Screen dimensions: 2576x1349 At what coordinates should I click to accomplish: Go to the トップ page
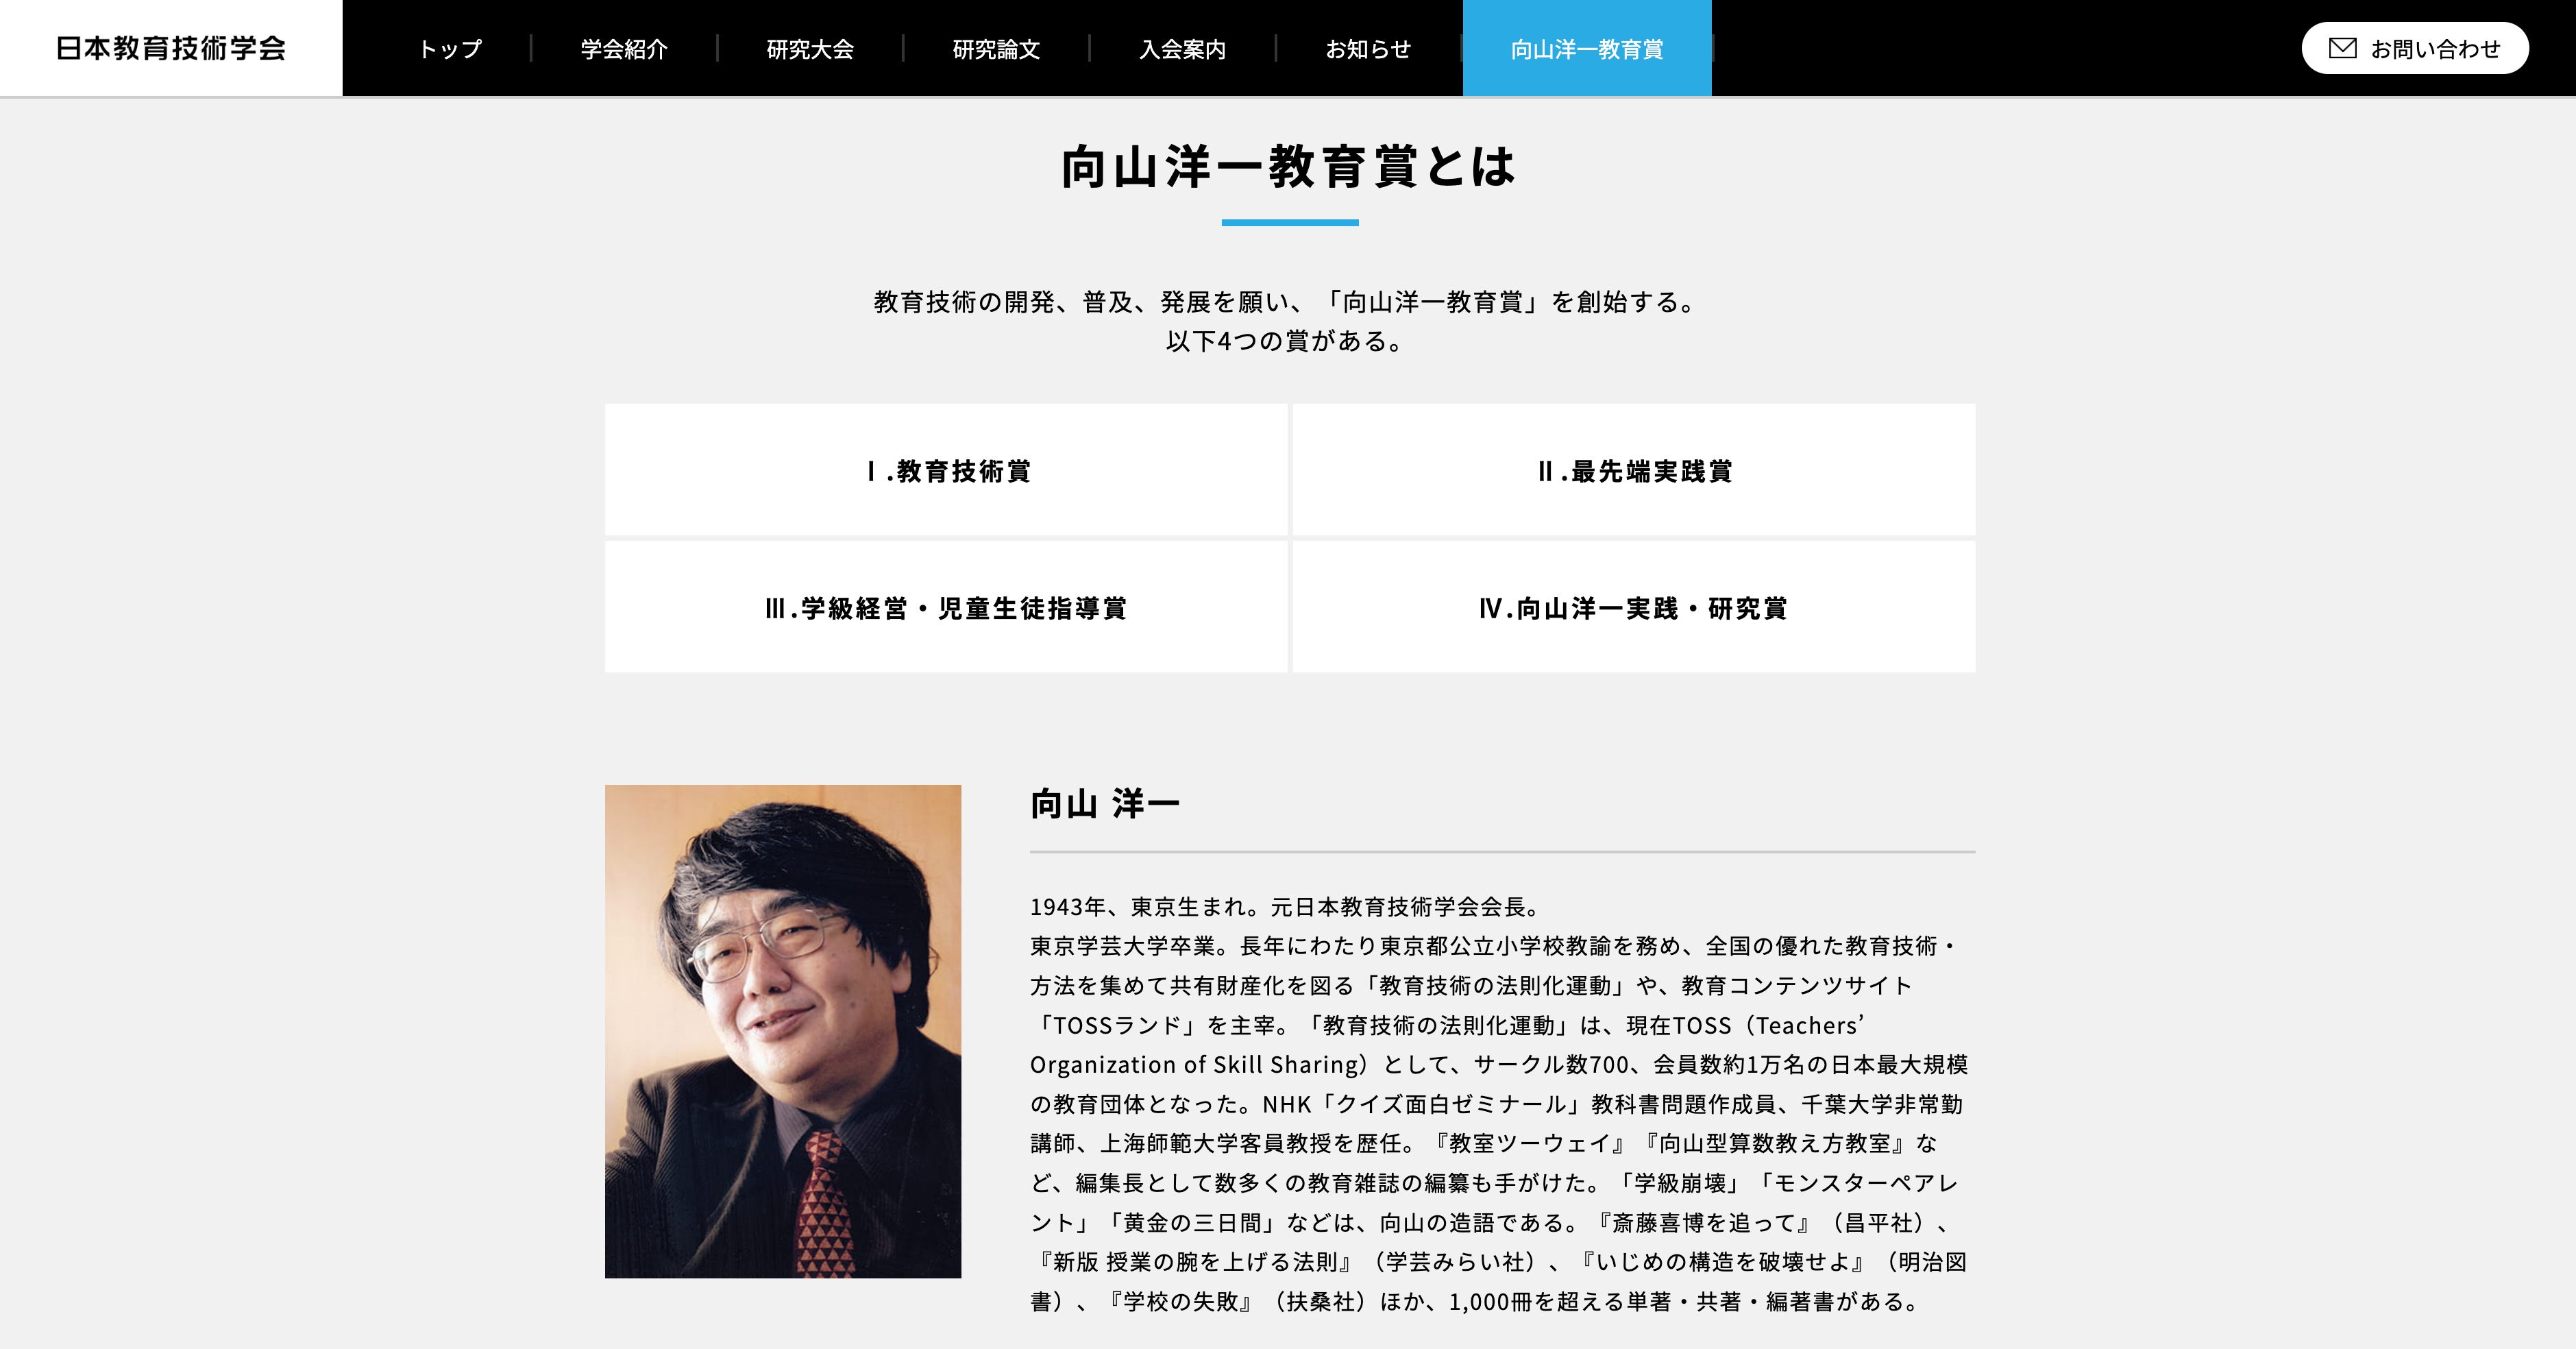point(450,49)
